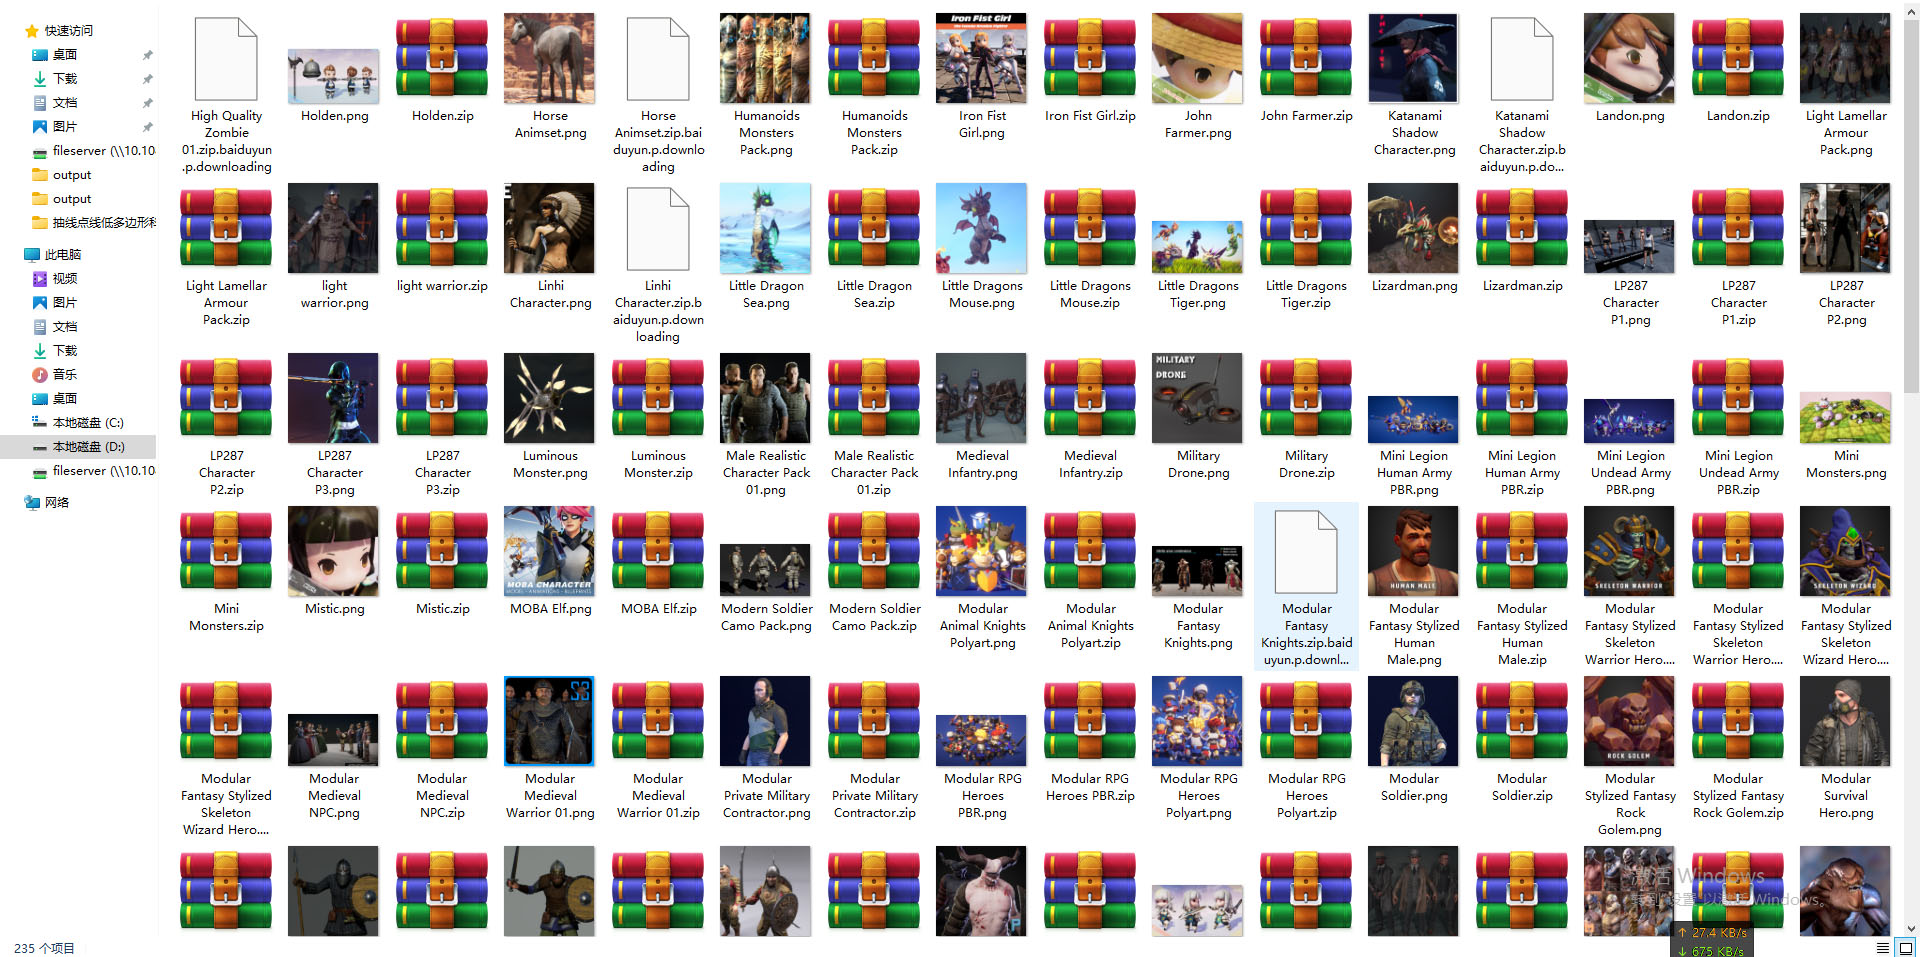Click the scrollbar down arrow
The width and height of the screenshot is (1920, 957).
point(1911,929)
